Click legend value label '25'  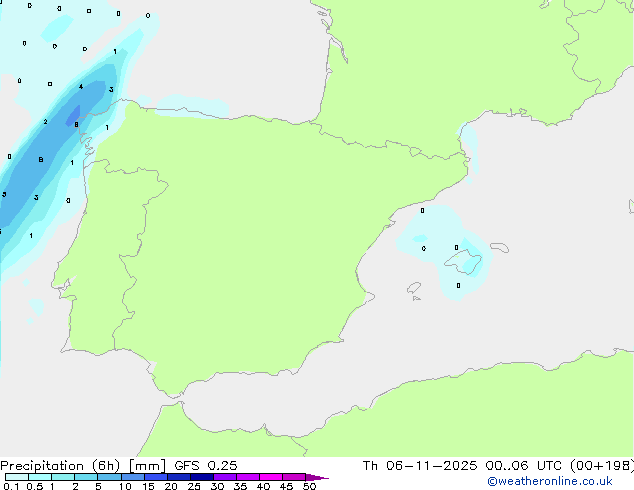click(x=194, y=486)
